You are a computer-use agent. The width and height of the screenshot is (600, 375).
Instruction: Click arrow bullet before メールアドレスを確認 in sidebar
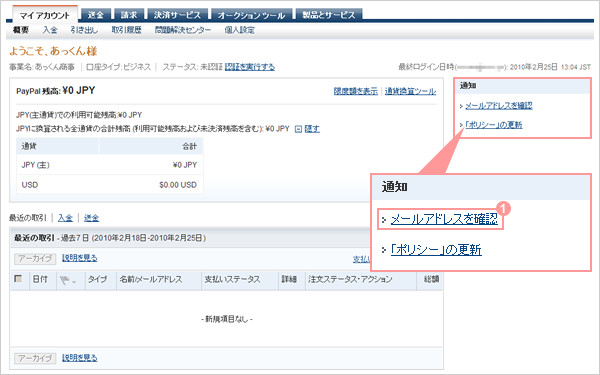click(x=461, y=106)
